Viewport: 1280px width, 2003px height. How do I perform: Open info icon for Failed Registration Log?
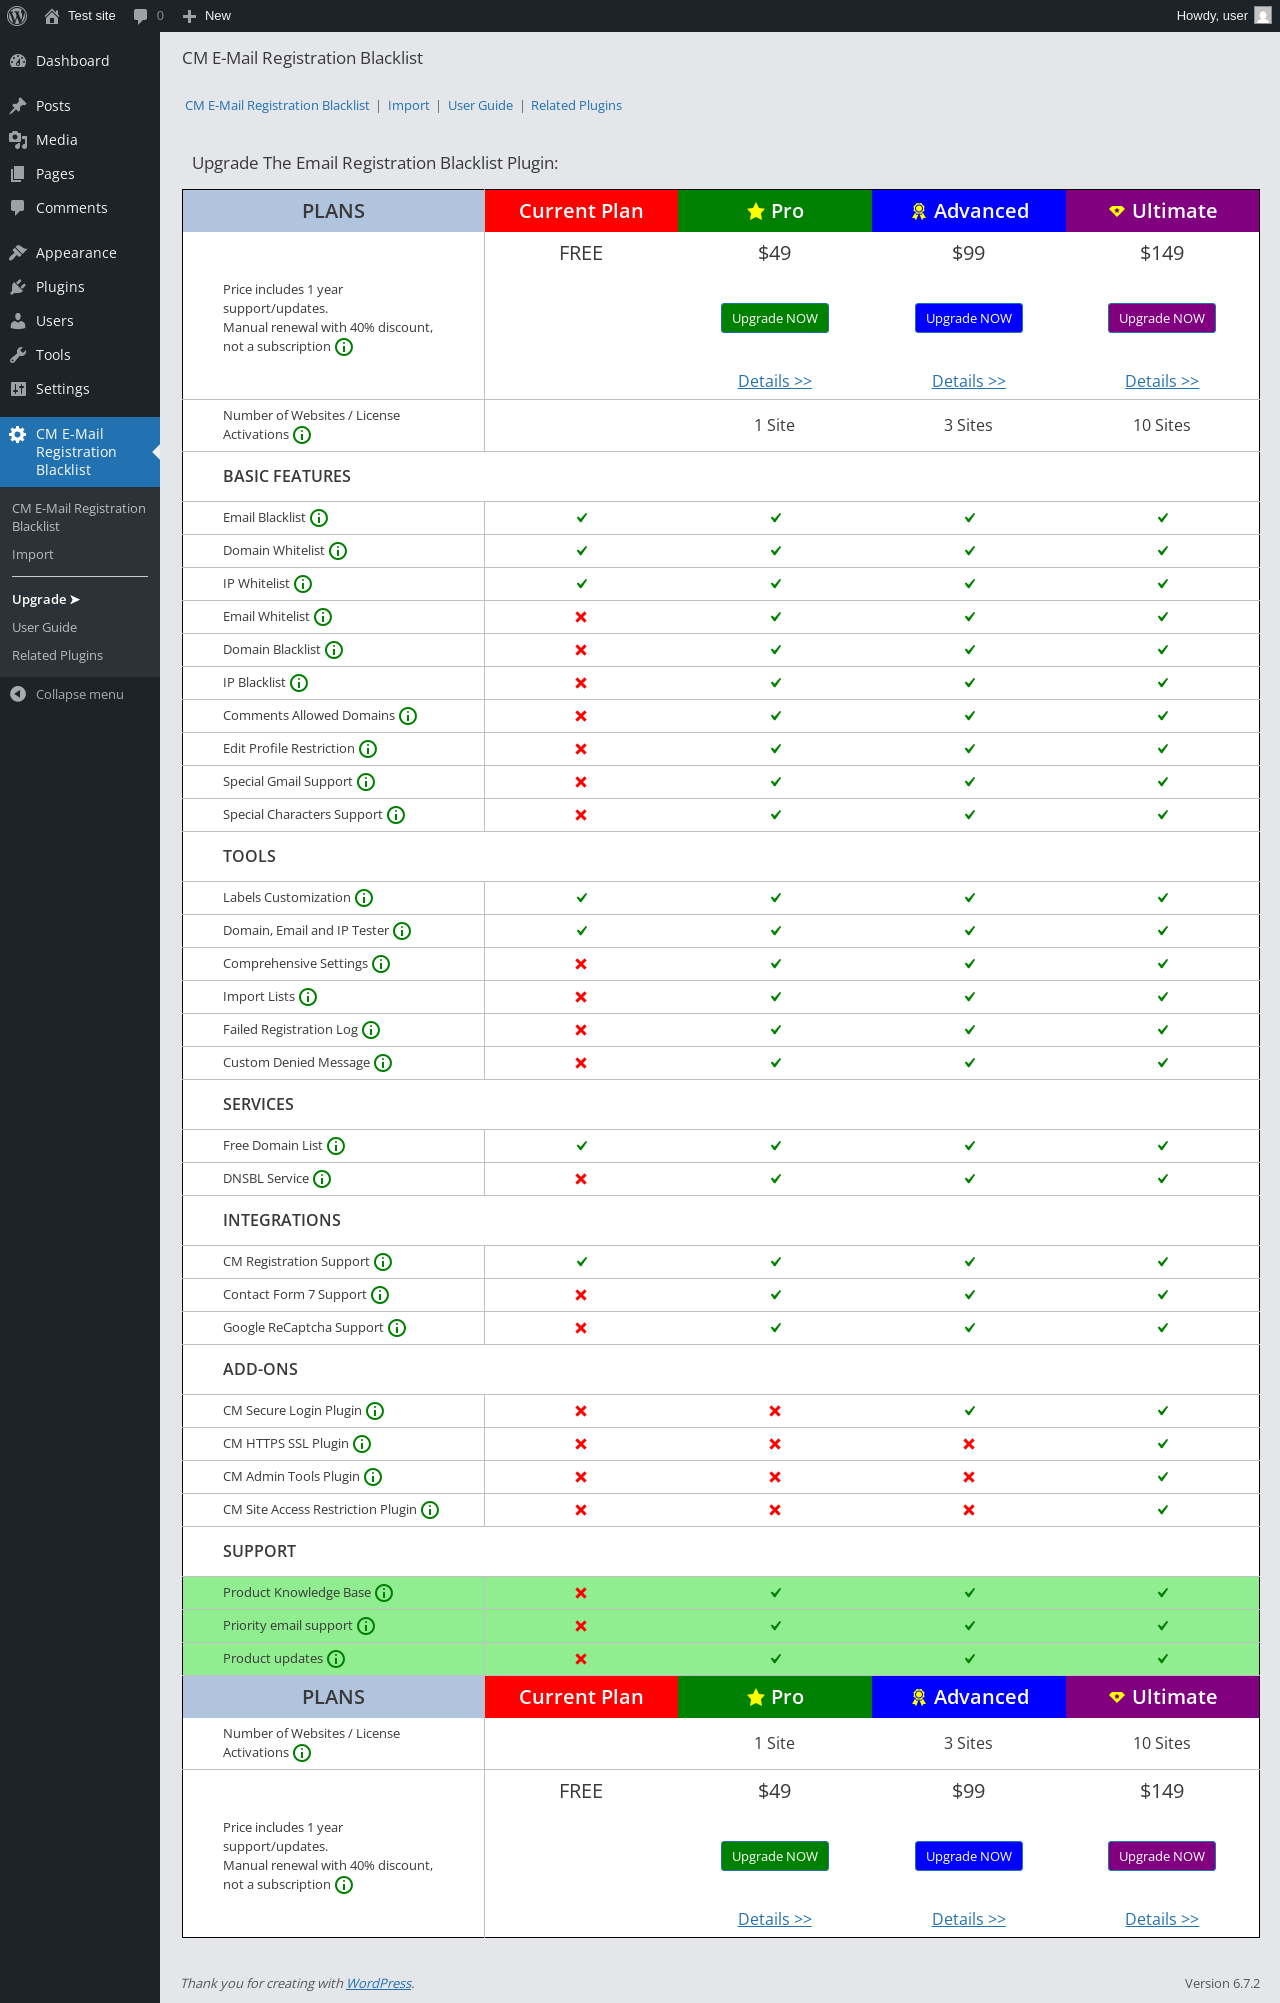[371, 1030]
